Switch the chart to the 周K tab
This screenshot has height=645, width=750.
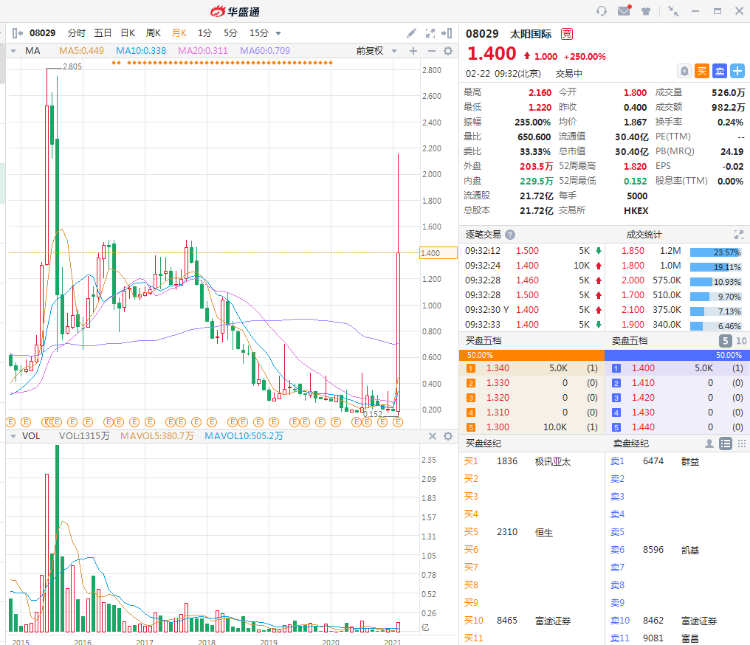154,33
